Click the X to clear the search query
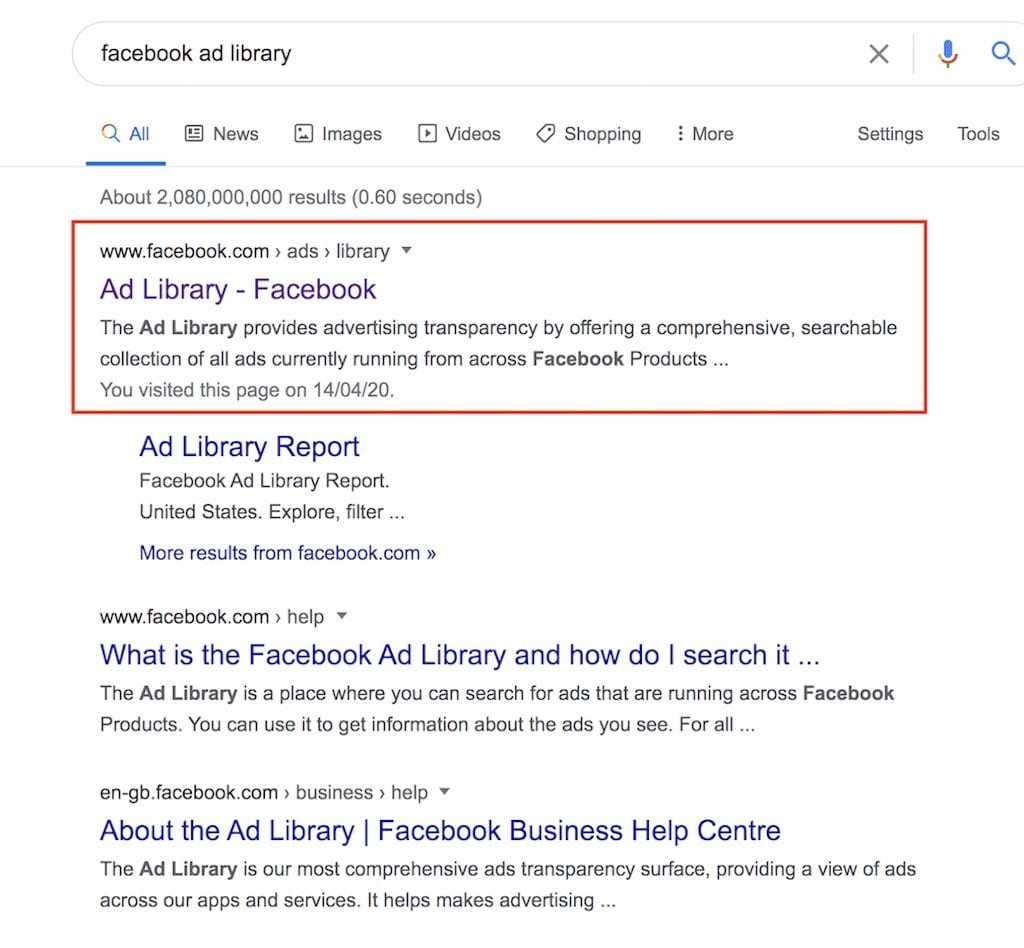Image resolution: width=1024 pixels, height=948 pixels. [x=878, y=54]
